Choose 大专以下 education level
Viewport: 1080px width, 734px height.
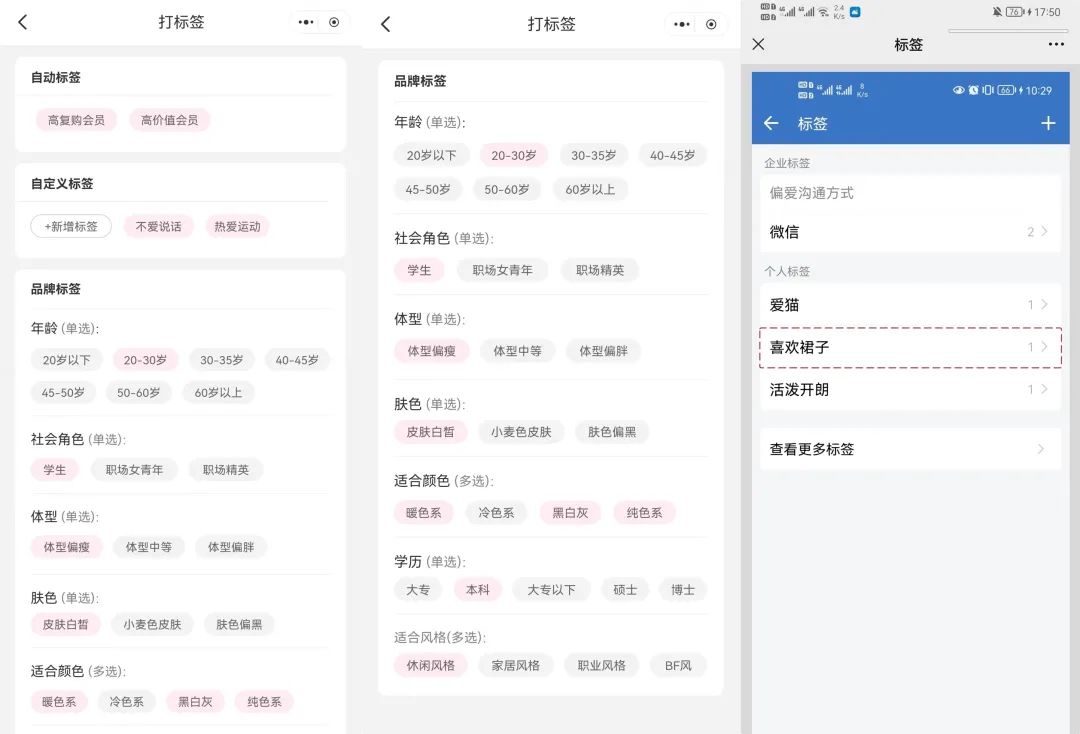pyautogui.click(x=552, y=589)
